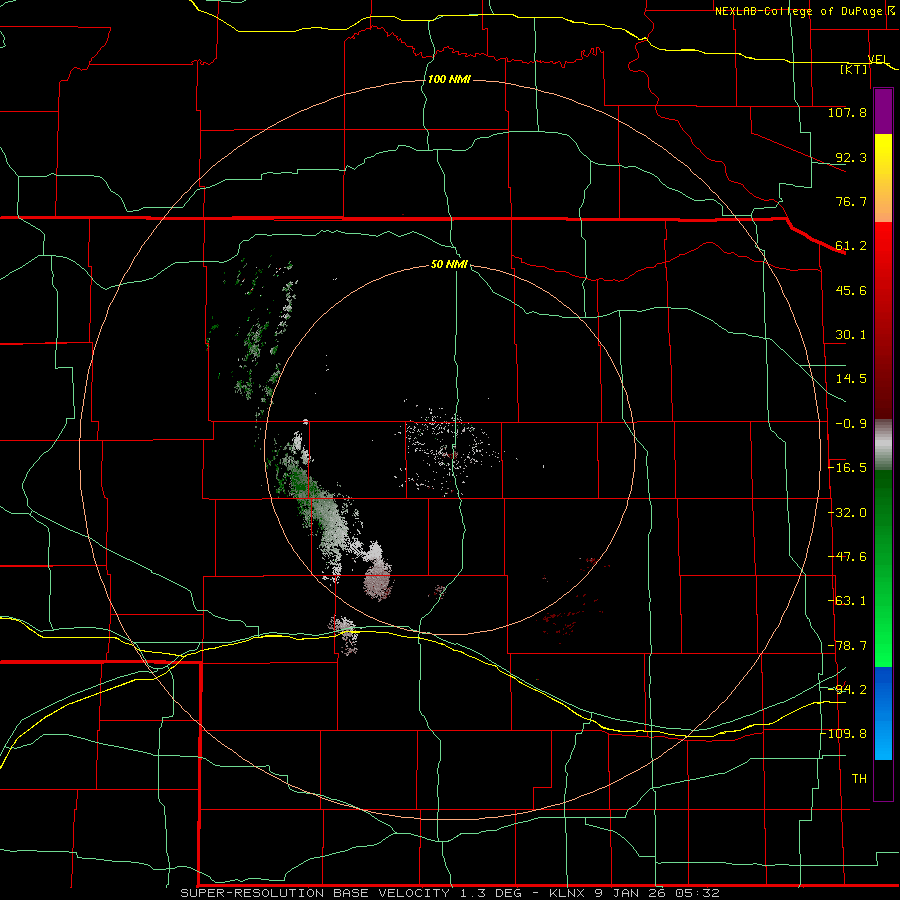Click the VEL legend heading
This screenshot has height=900, width=900.
pyautogui.click(x=878, y=59)
